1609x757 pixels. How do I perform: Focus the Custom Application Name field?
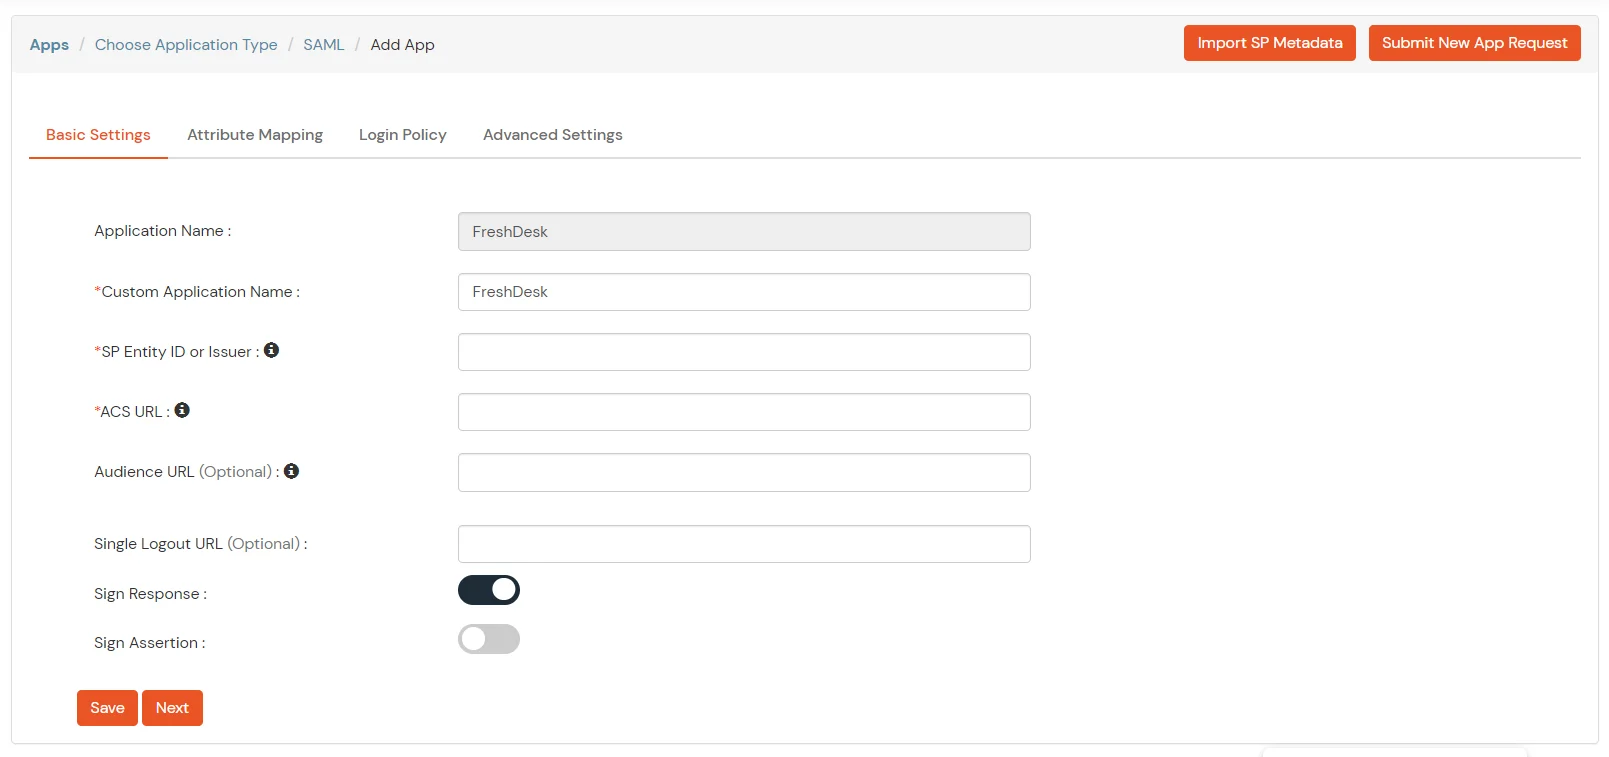744,292
